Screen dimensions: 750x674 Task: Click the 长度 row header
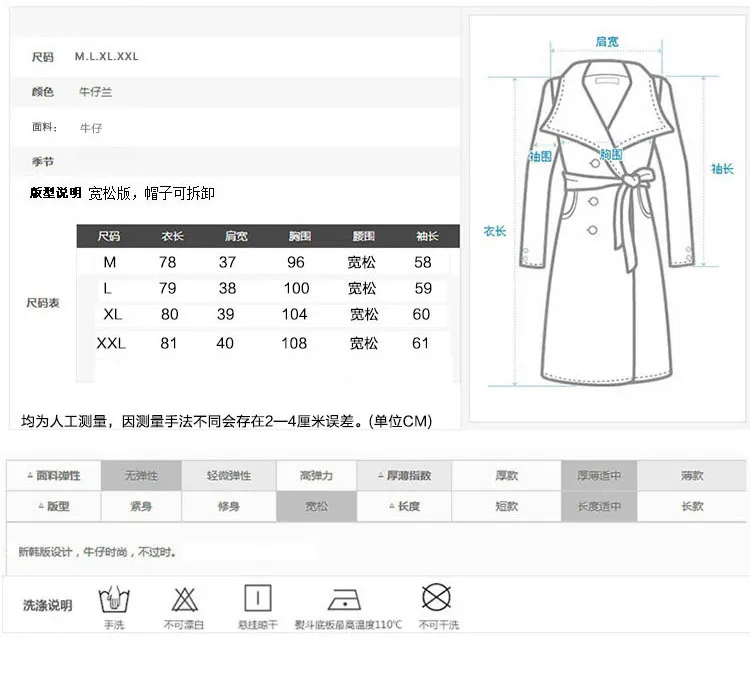click(x=404, y=506)
